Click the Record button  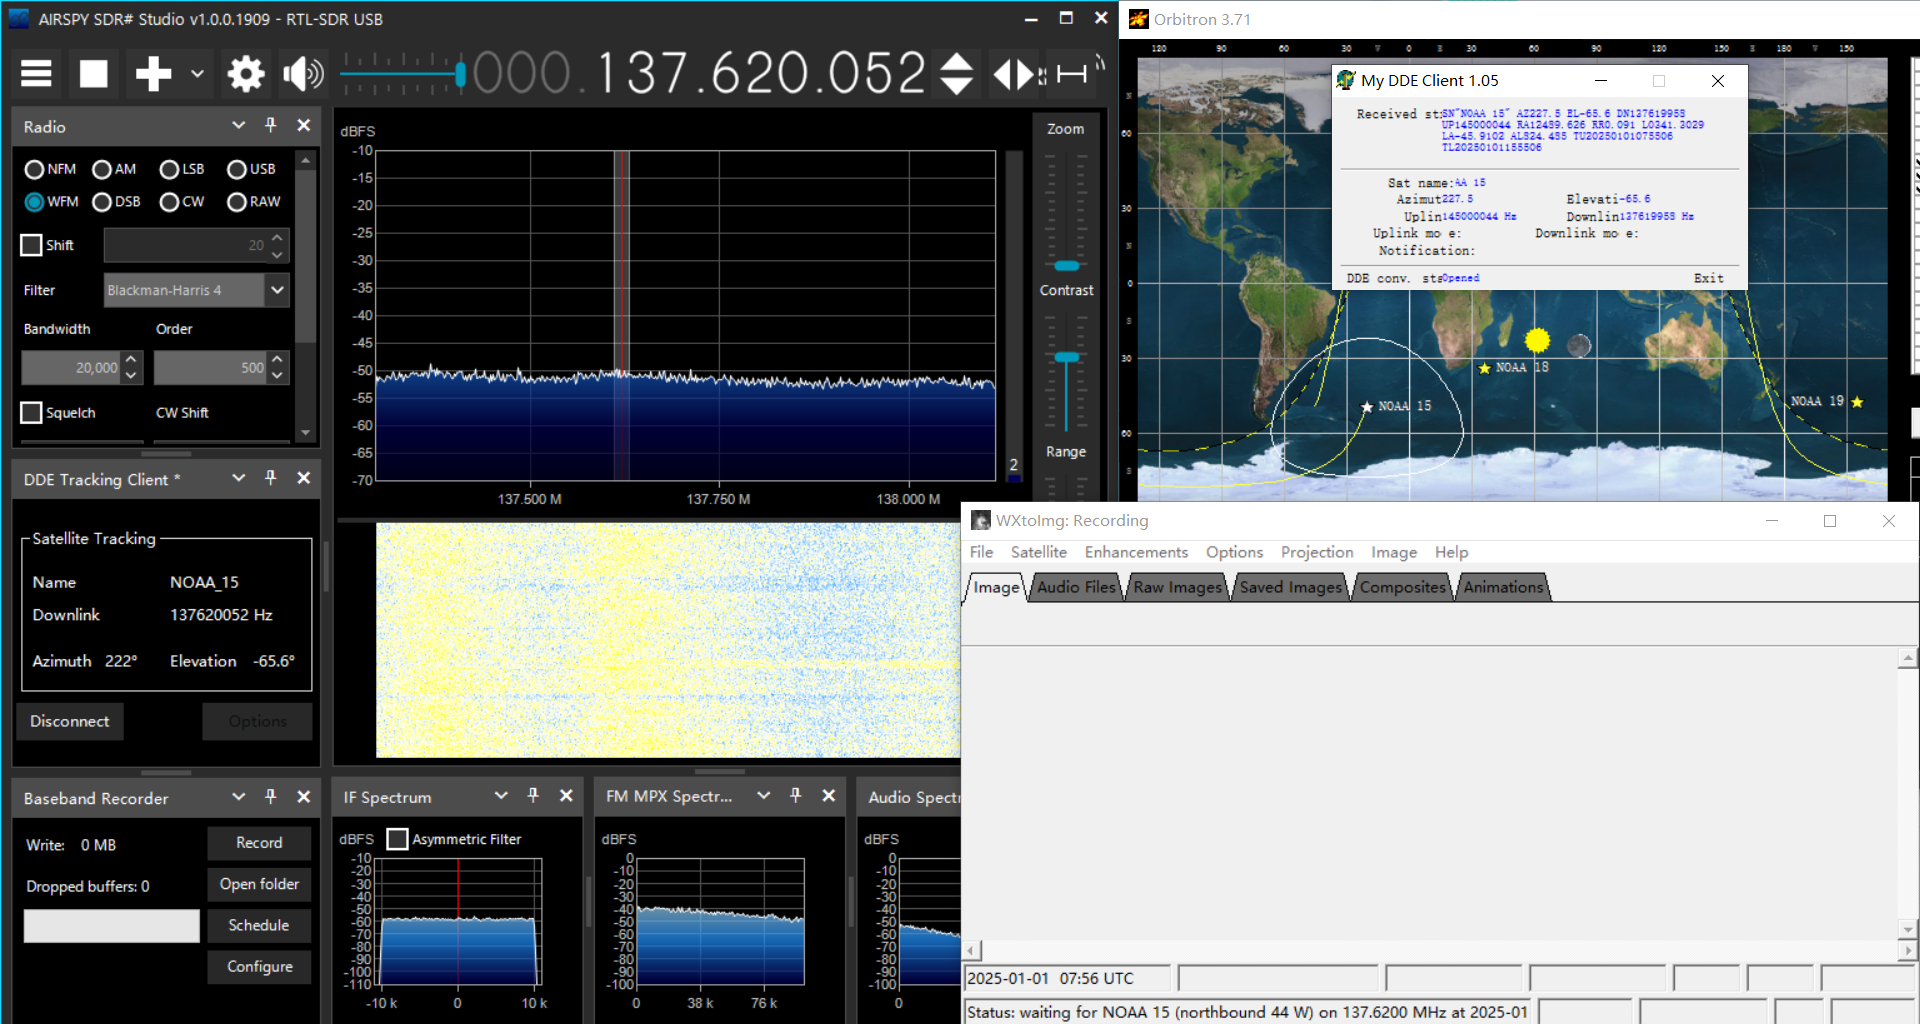(x=259, y=843)
